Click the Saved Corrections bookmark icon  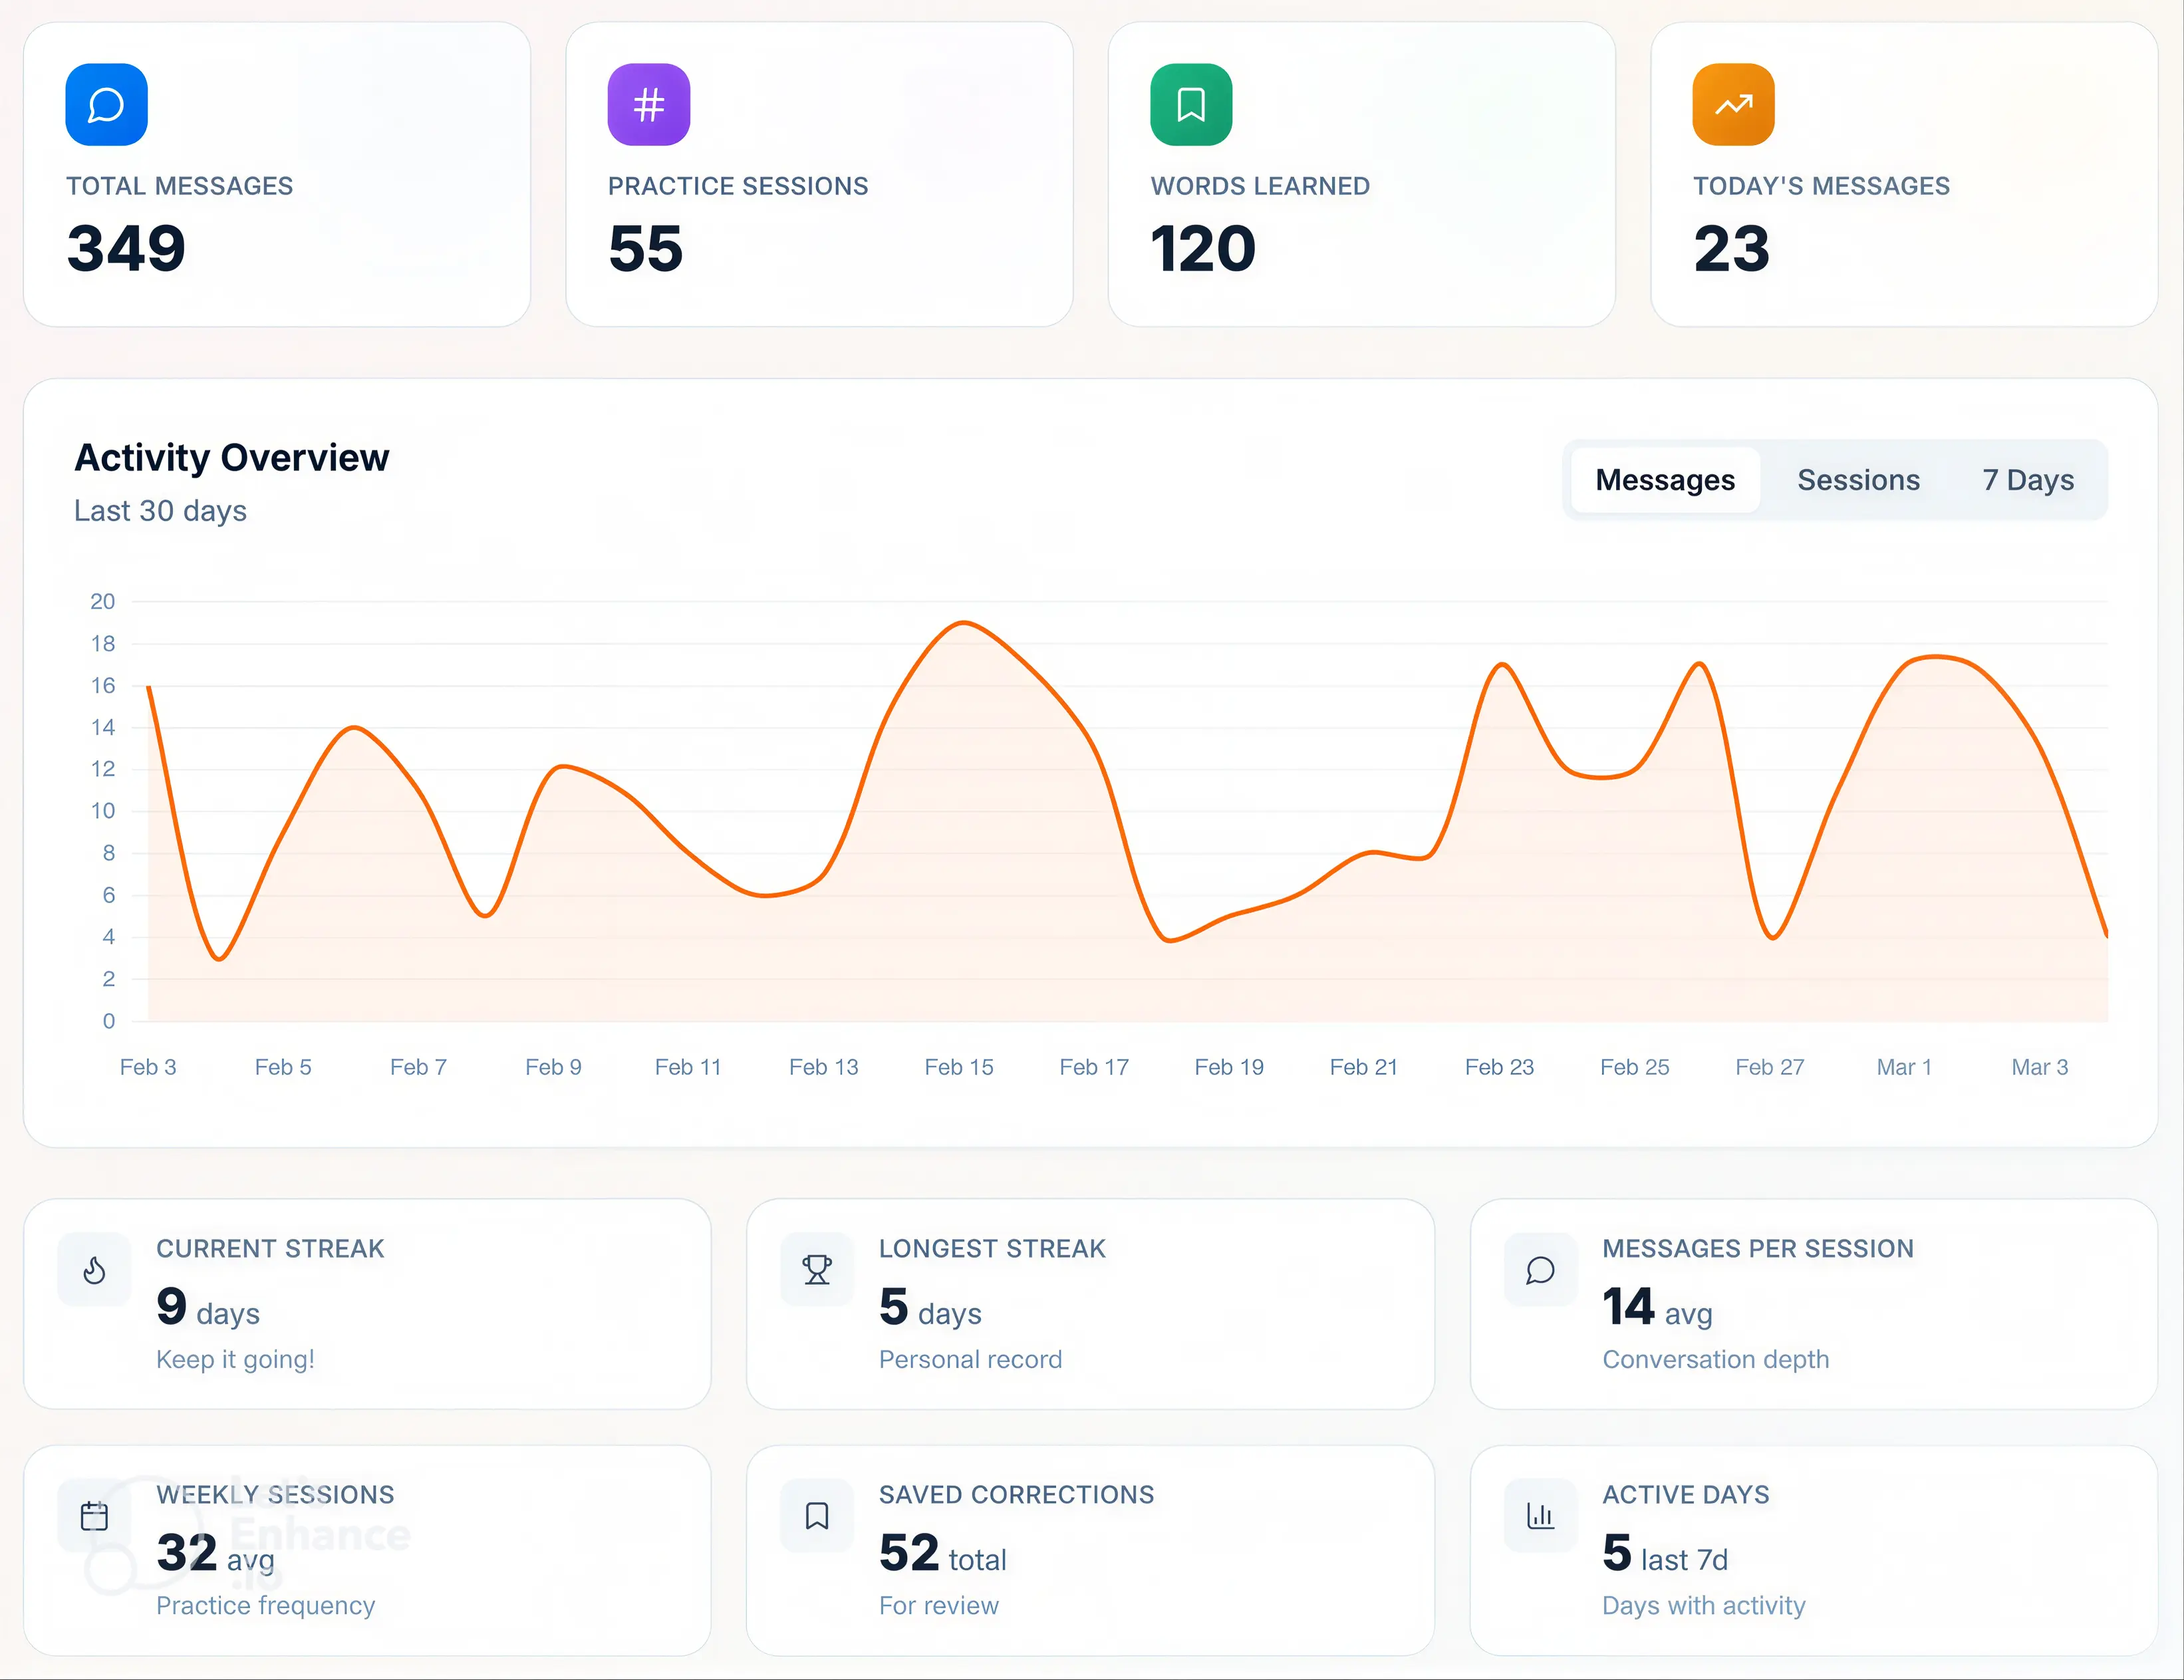point(818,1516)
